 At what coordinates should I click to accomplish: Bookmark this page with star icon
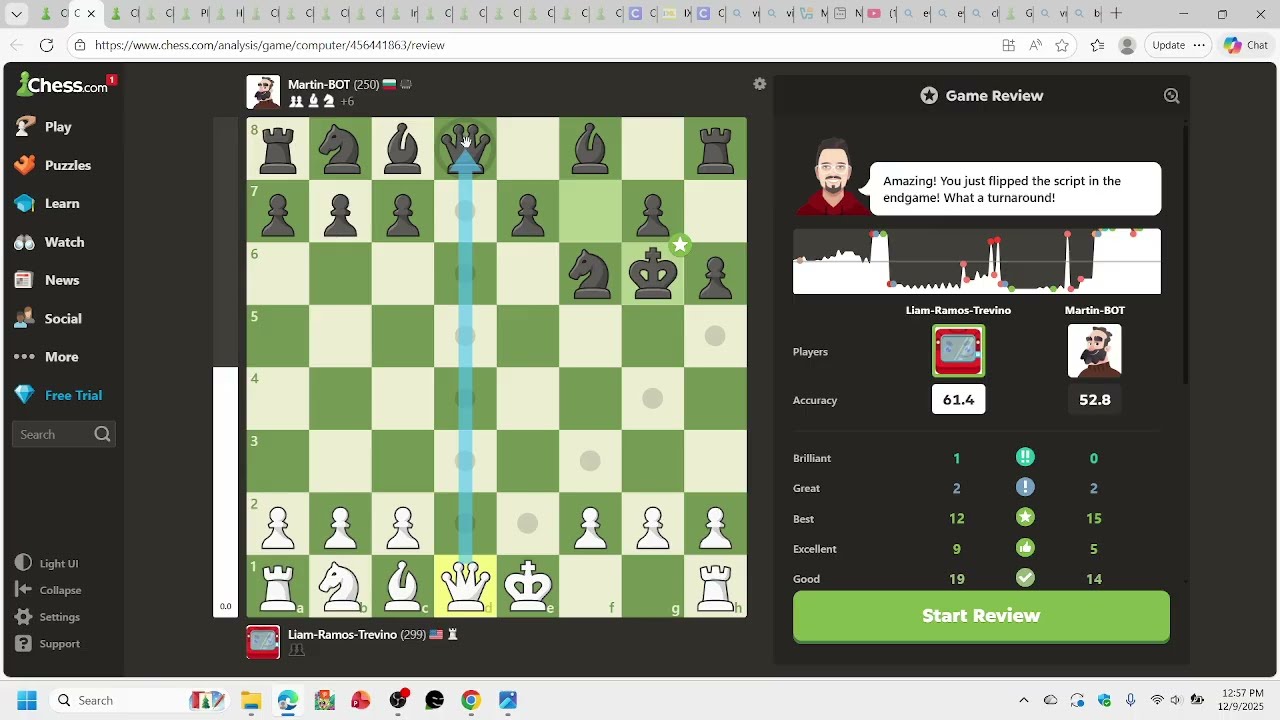pos(1062,45)
